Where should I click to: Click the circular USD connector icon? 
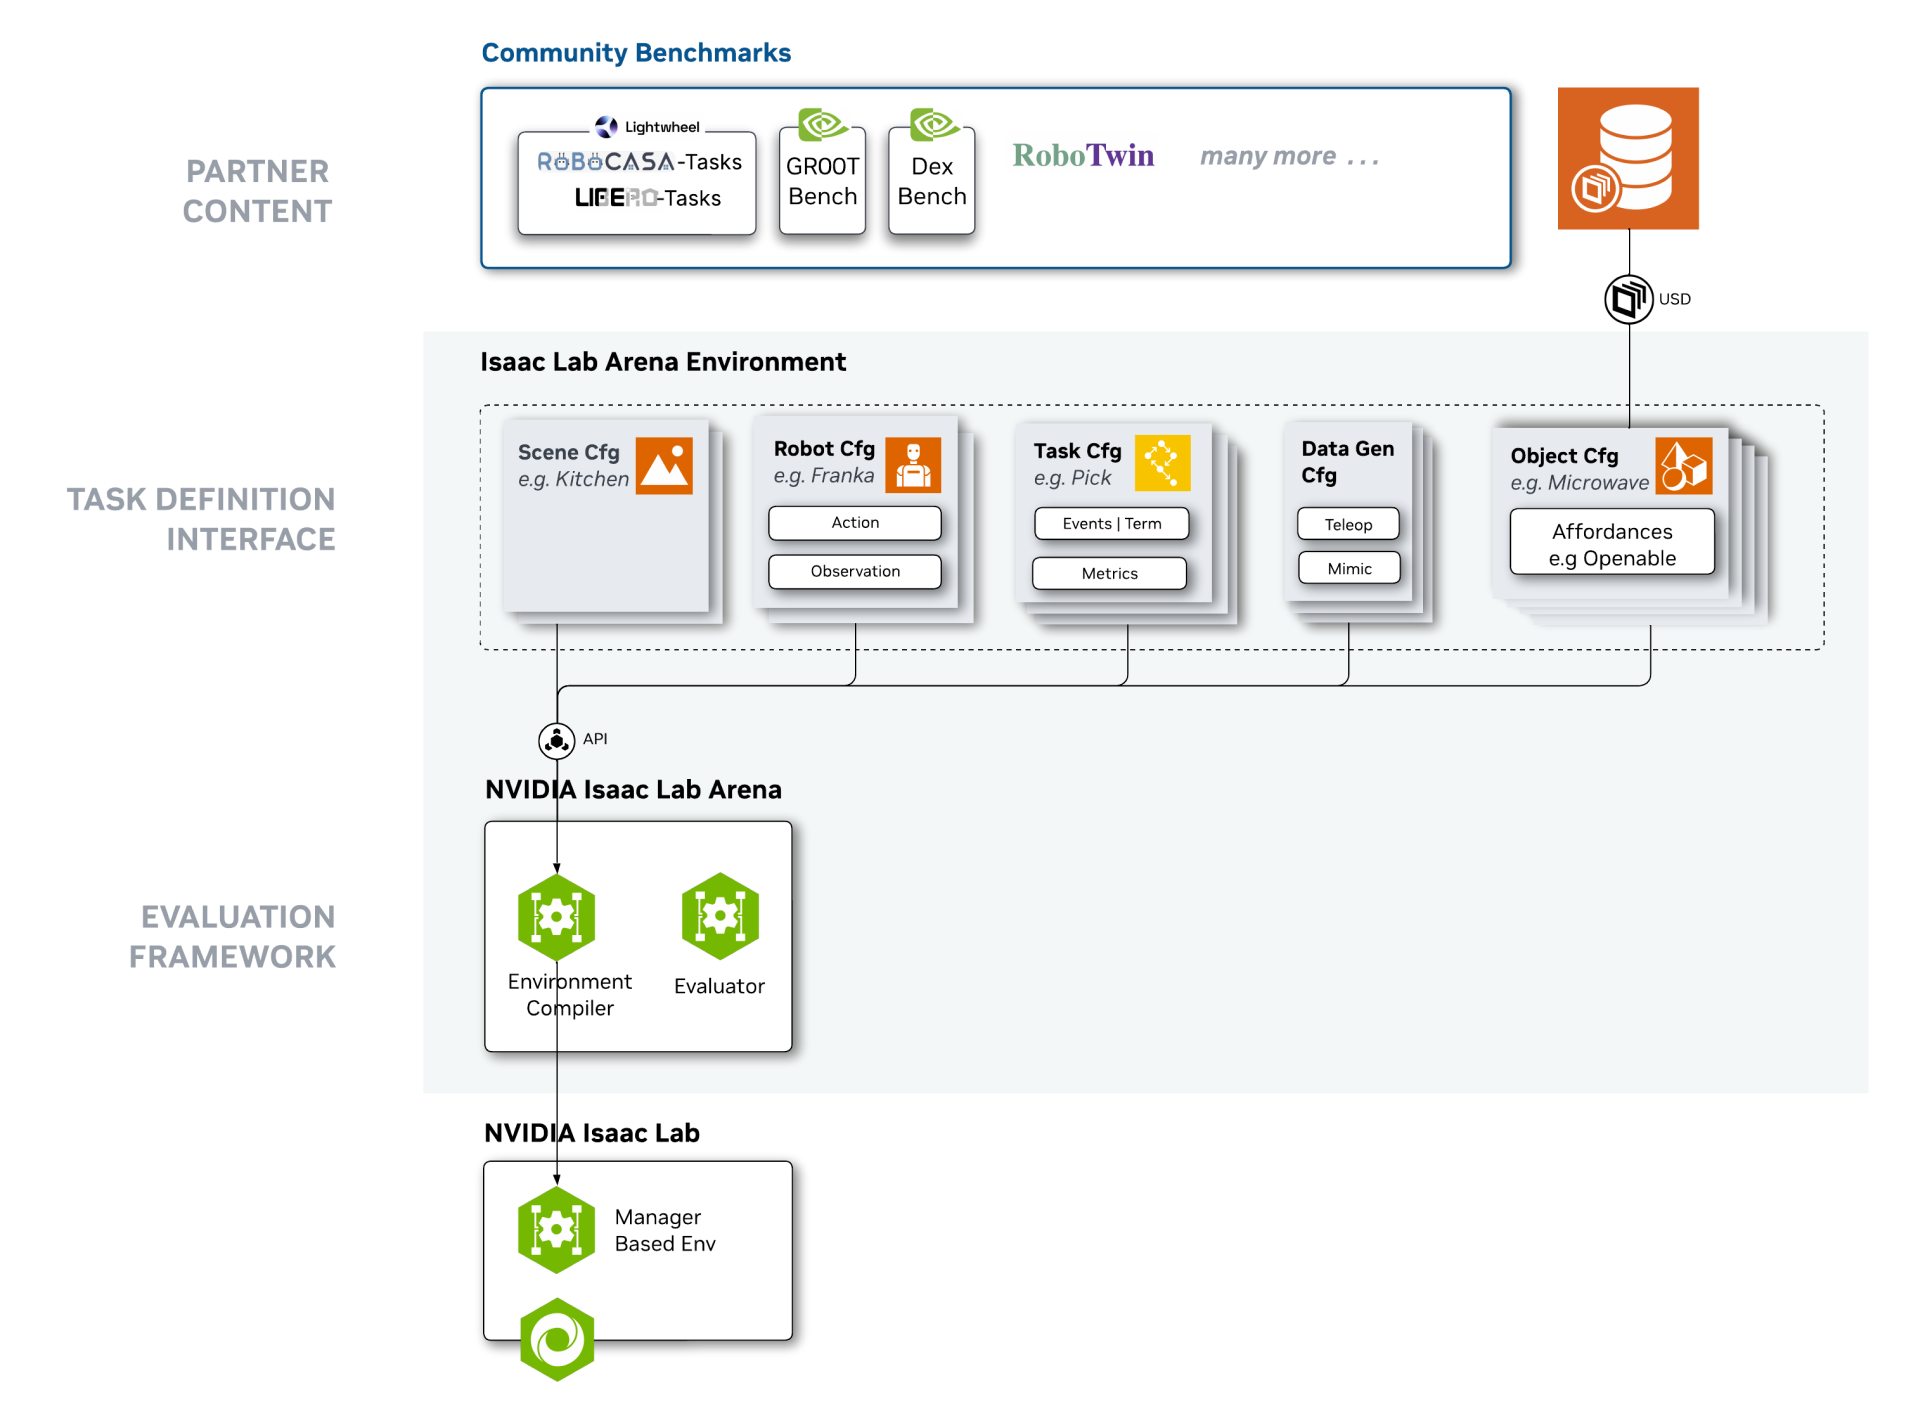pos(1628,299)
